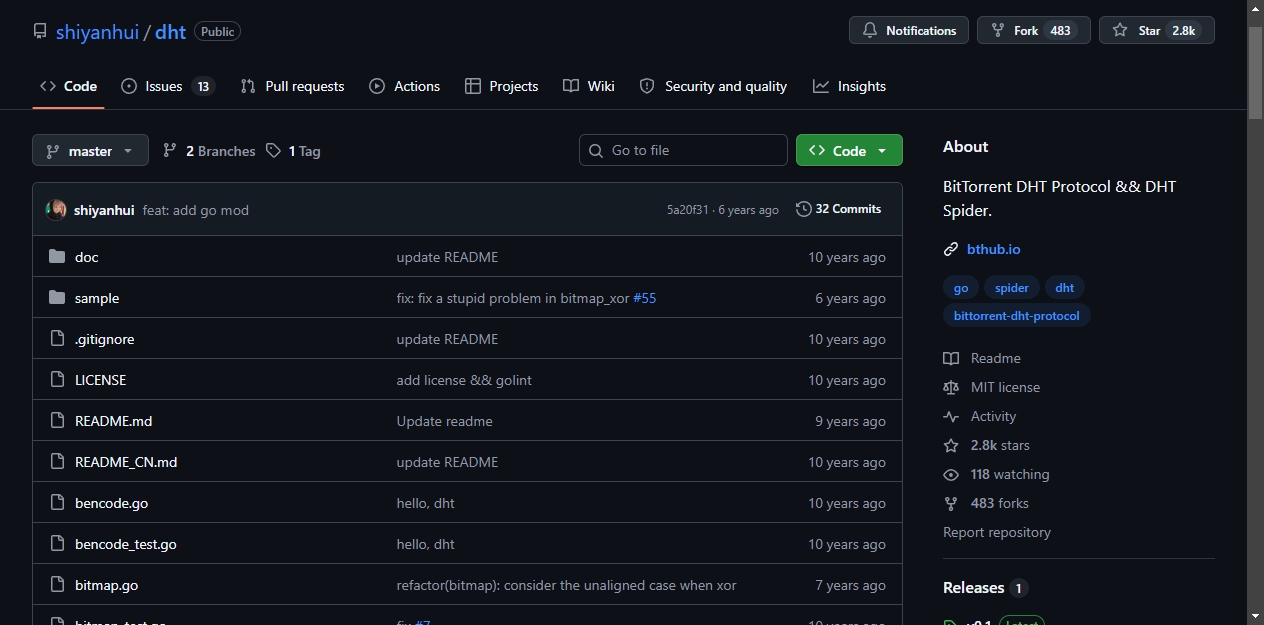The height and width of the screenshot is (625, 1264).
Task: Click the repository icon beside shiyanhui
Action: pos(40,31)
